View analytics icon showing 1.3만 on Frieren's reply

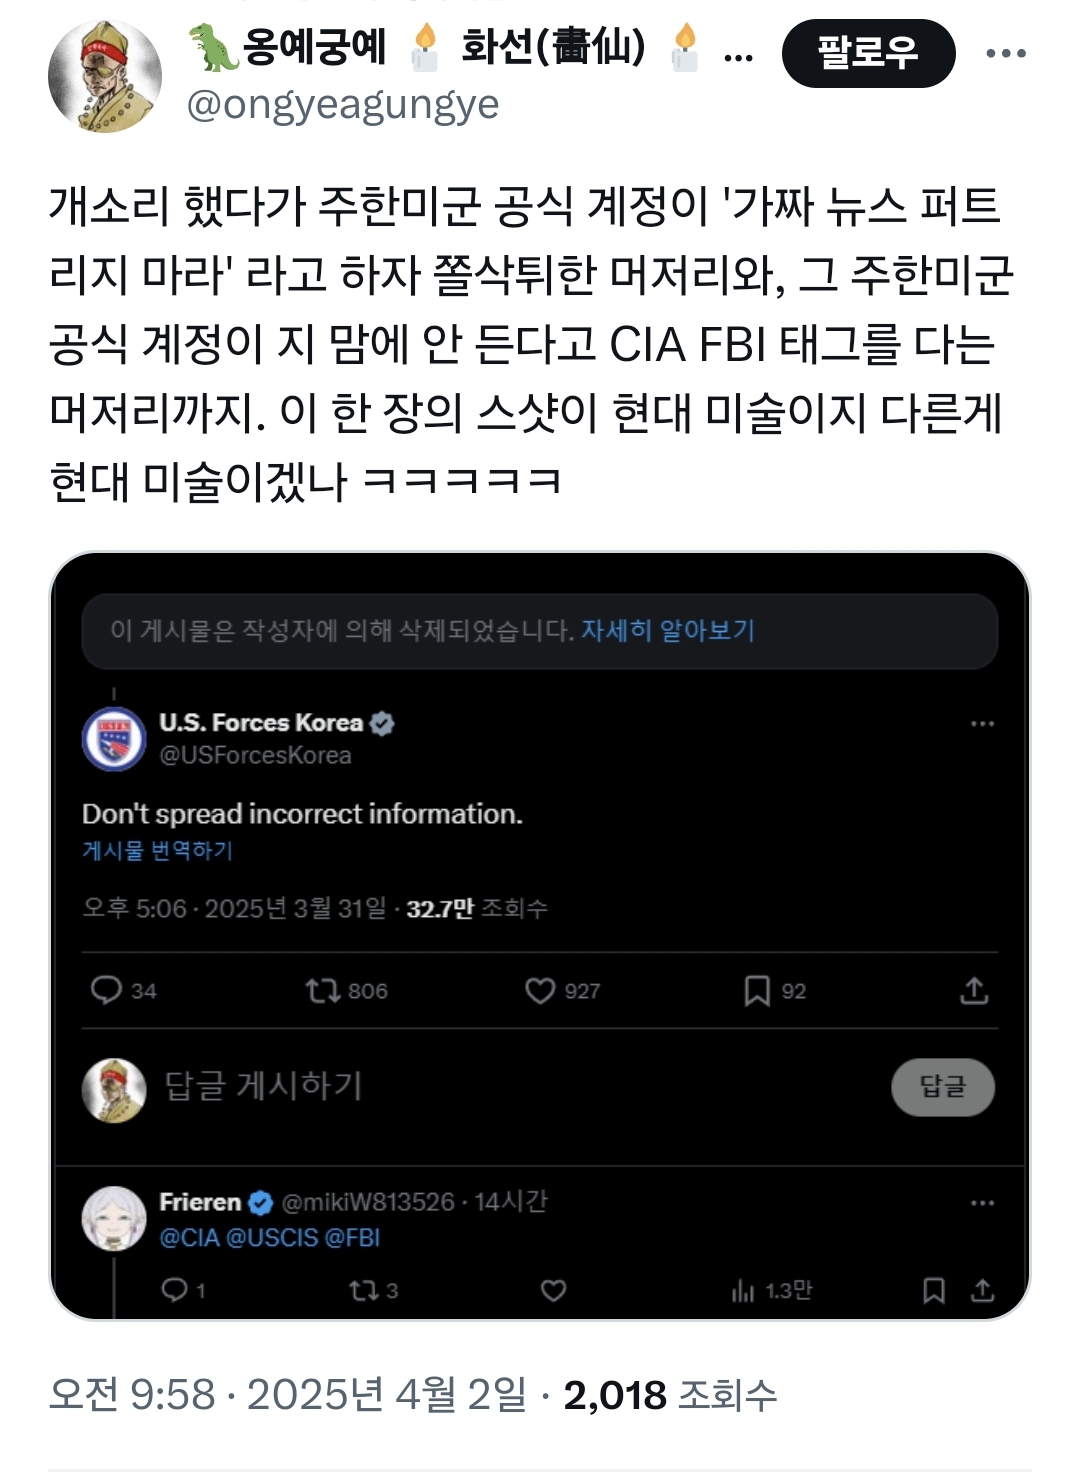pyautogui.click(x=743, y=1291)
